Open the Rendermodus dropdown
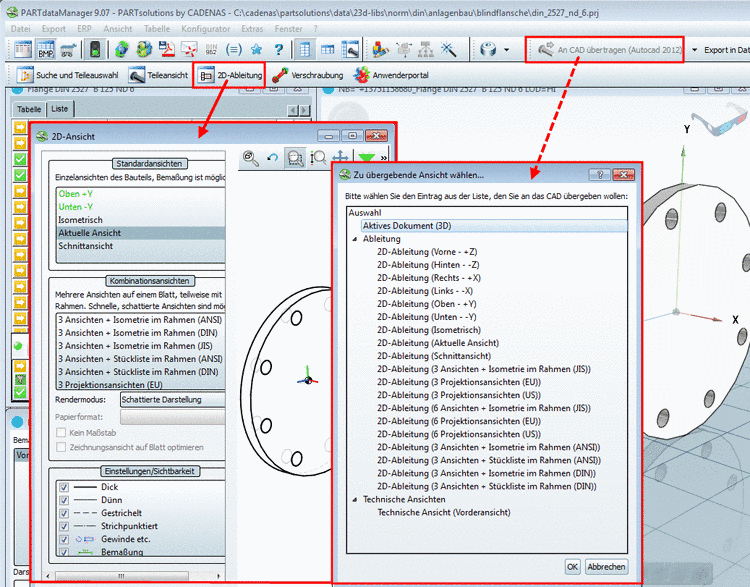750x587 pixels. (x=172, y=399)
